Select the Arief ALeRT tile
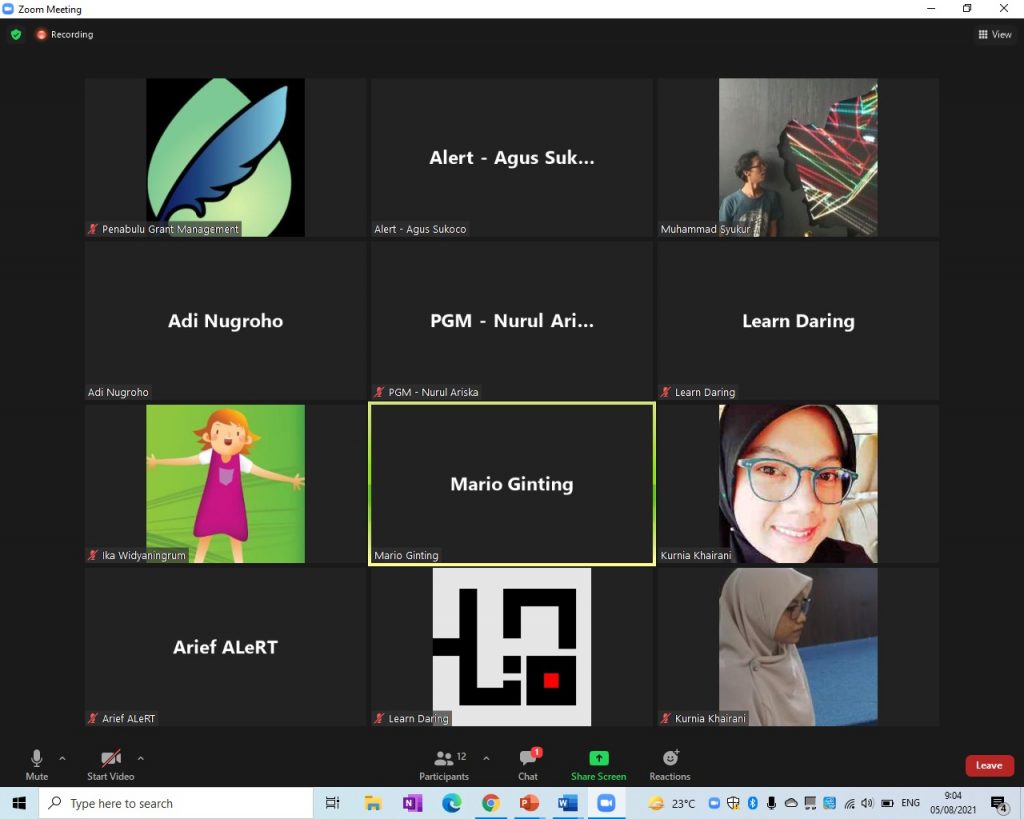The image size is (1024, 819). pyautogui.click(x=225, y=647)
